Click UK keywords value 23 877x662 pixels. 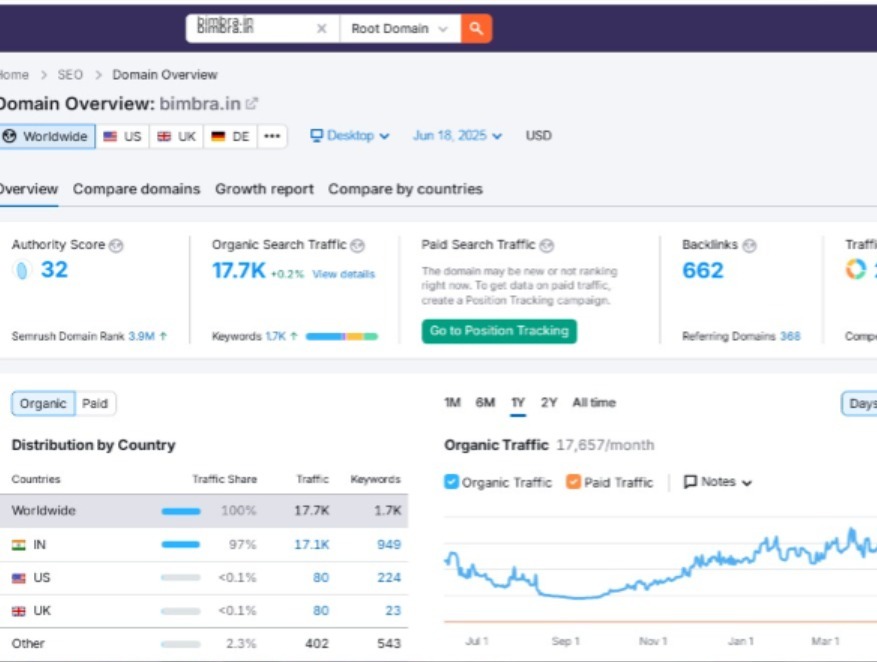pyautogui.click(x=393, y=611)
